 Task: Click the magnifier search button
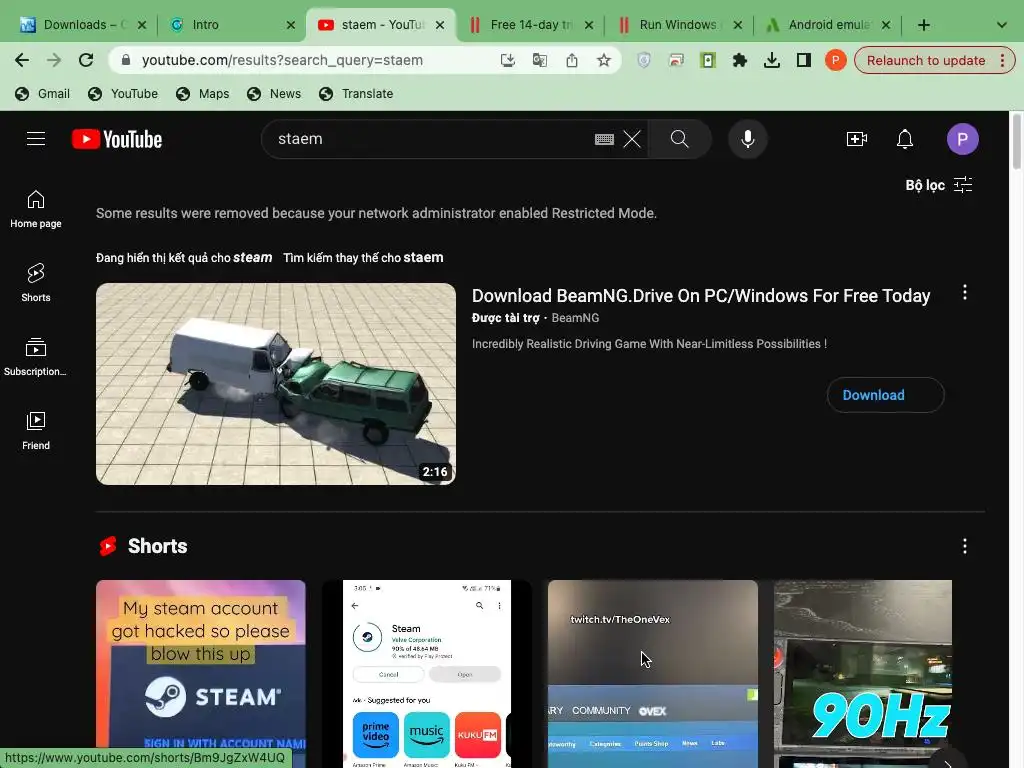coord(679,139)
